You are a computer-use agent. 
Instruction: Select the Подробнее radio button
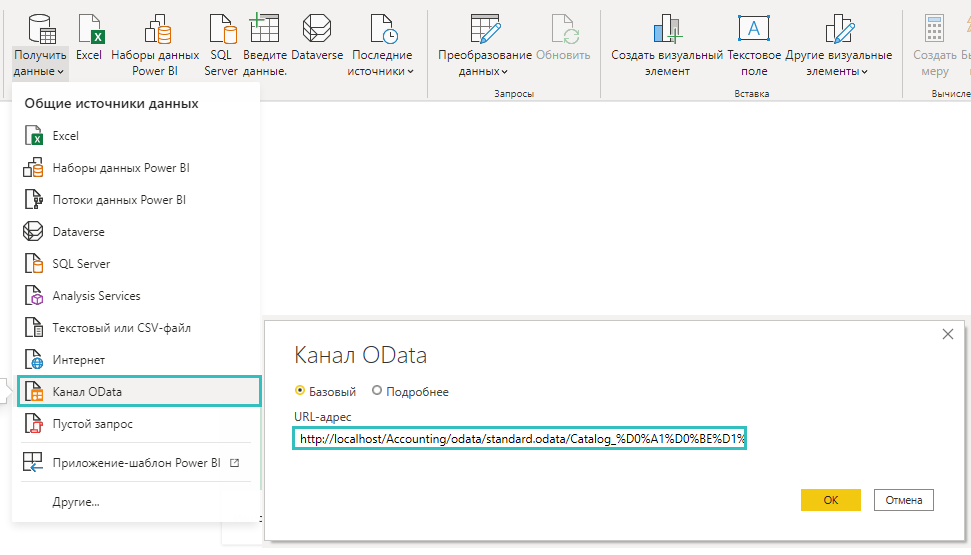pyautogui.click(x=377, y=390)
